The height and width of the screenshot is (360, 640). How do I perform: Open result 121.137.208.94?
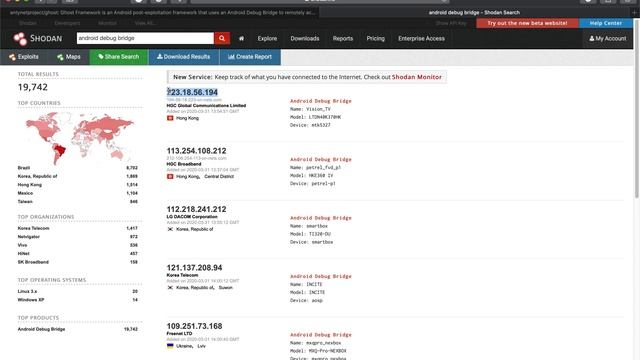[194, 268]
